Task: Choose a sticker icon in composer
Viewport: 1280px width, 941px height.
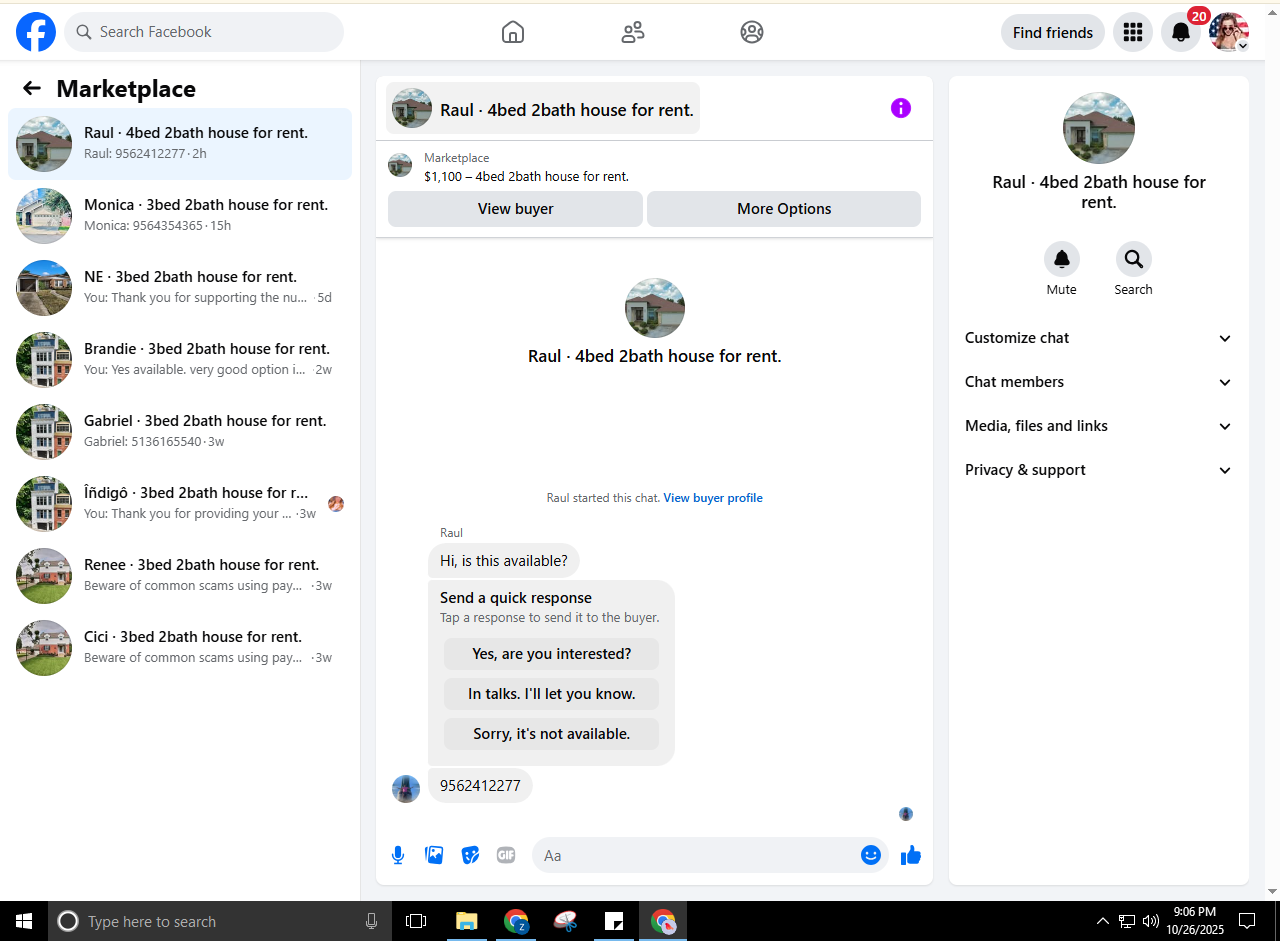Action: pyautogui.click(x=470, y=855)
